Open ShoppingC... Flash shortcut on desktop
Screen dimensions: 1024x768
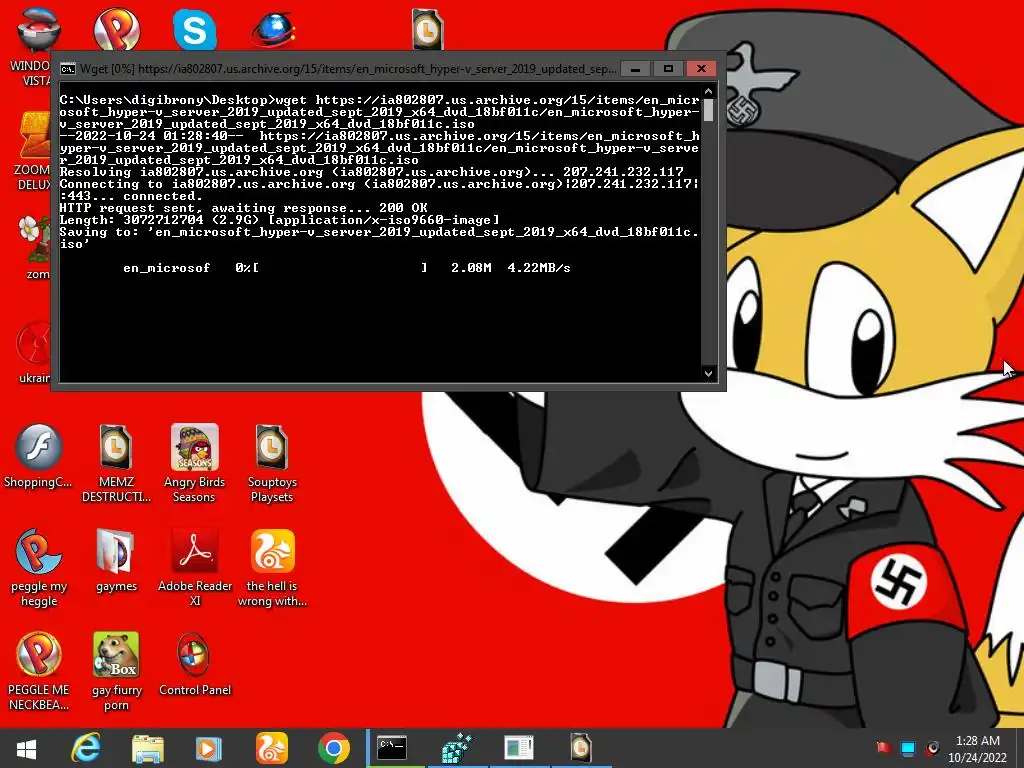click(x=38, y=456)
